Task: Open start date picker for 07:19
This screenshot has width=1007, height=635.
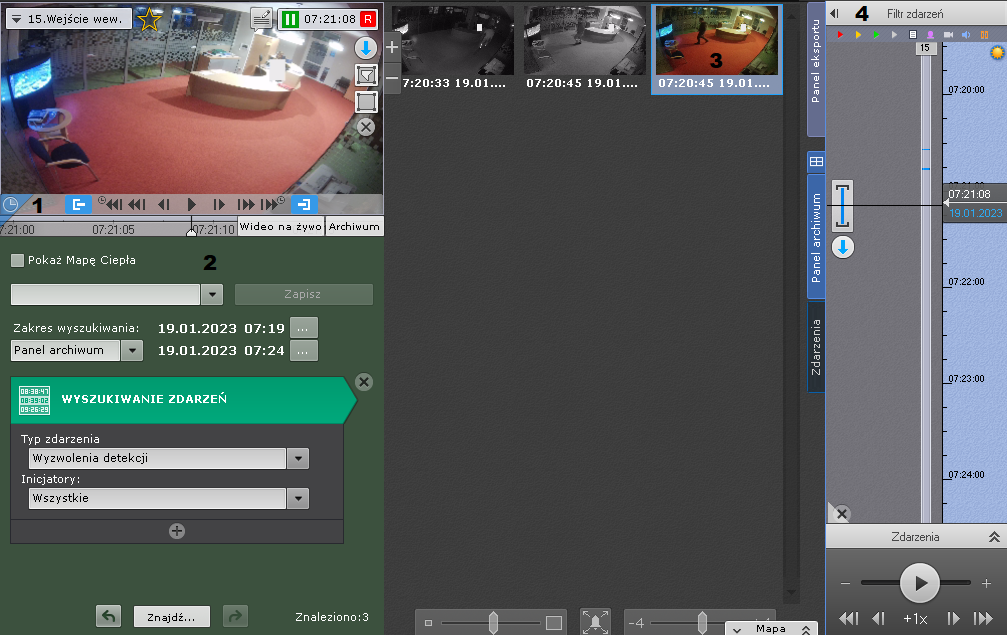Action: pos(303,328)
